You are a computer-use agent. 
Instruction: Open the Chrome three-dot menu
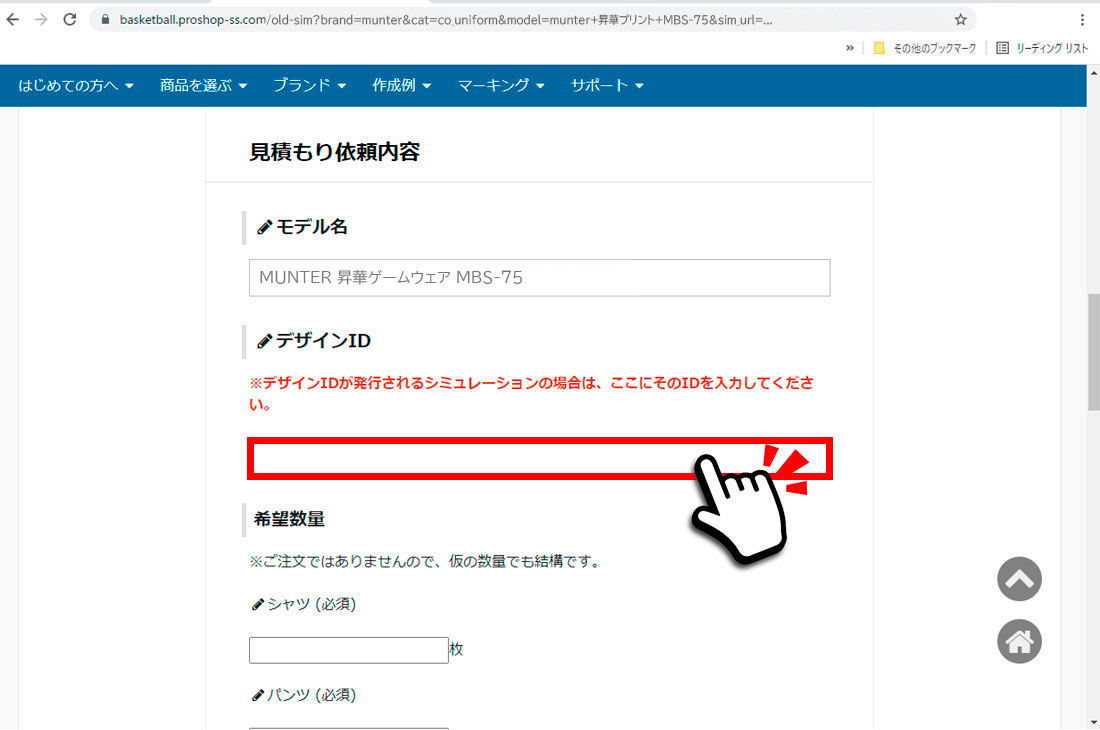coord(1082,19)
